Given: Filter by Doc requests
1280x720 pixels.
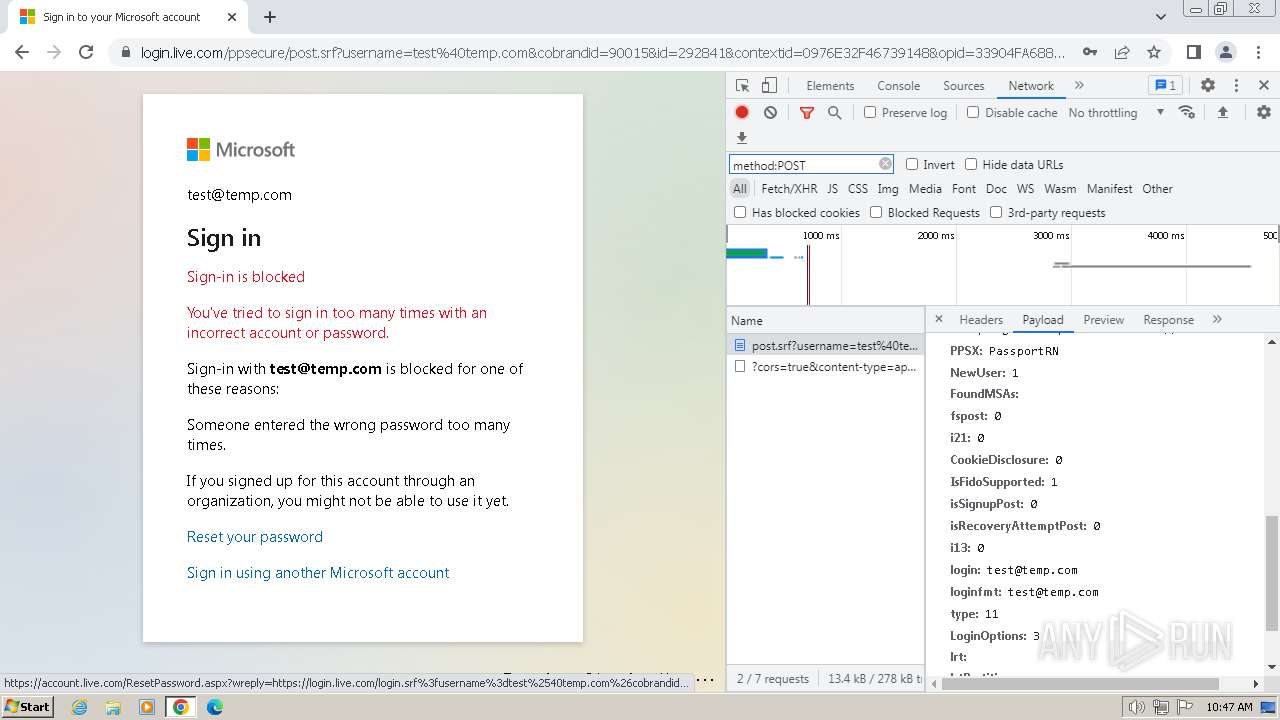Looking at the screenshot, I should coord(996,188).
